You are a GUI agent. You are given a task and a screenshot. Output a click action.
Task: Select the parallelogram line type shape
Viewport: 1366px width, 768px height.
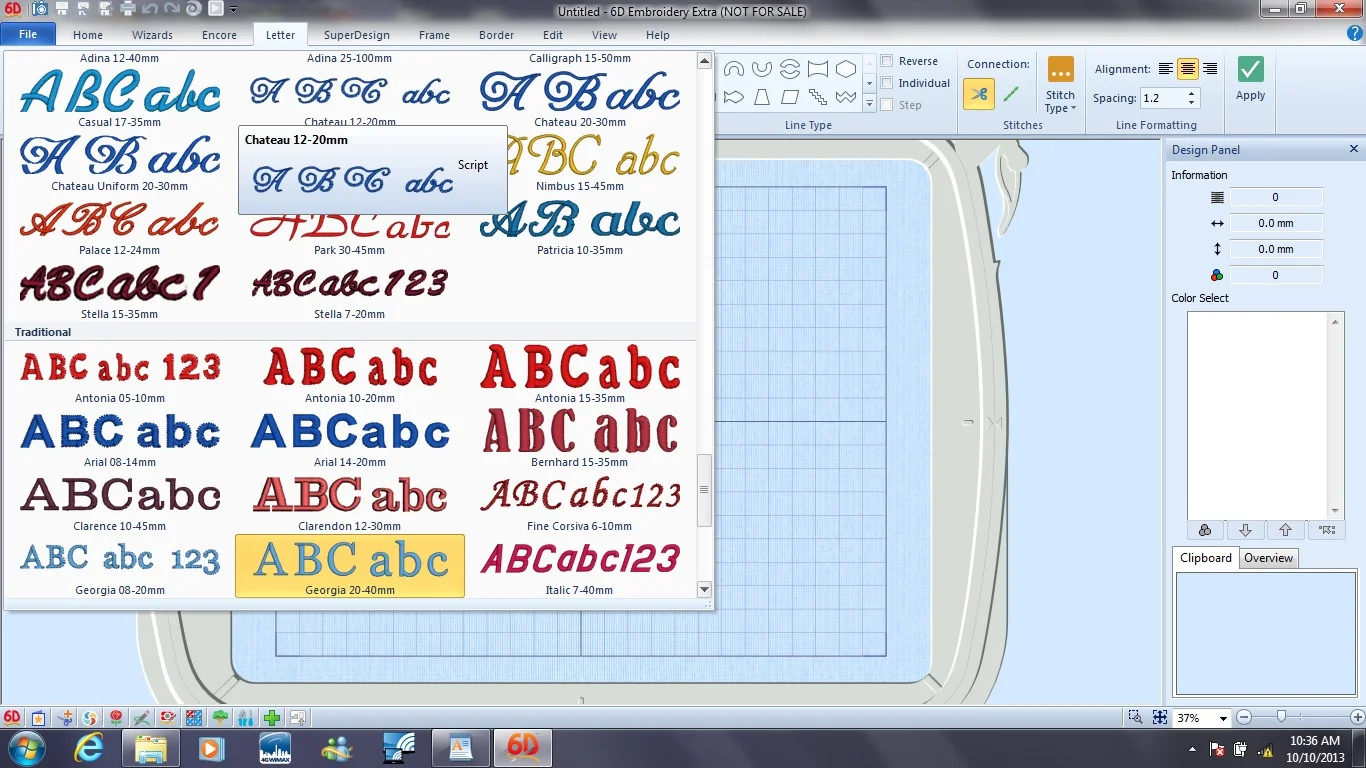click(x=790, y=97)
